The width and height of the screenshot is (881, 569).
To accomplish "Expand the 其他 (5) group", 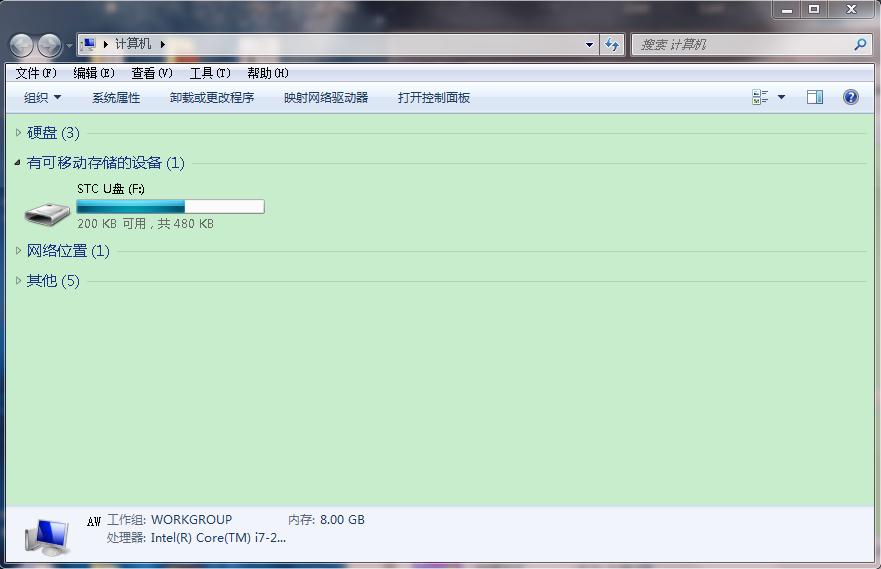I will [x=18, y=280].
